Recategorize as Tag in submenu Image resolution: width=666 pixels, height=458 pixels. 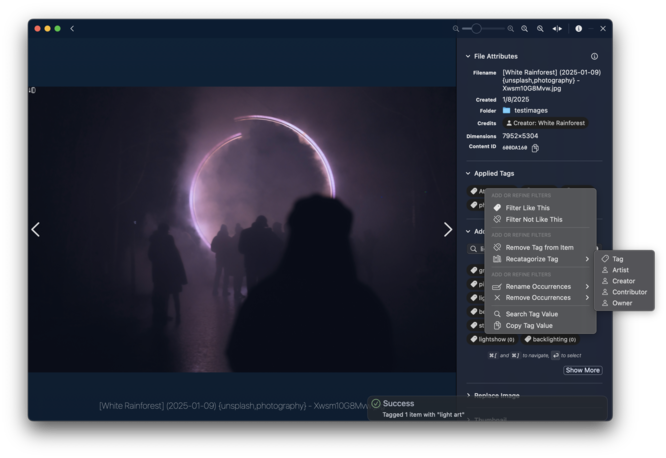pyautogui.click(x=624, y=259)
